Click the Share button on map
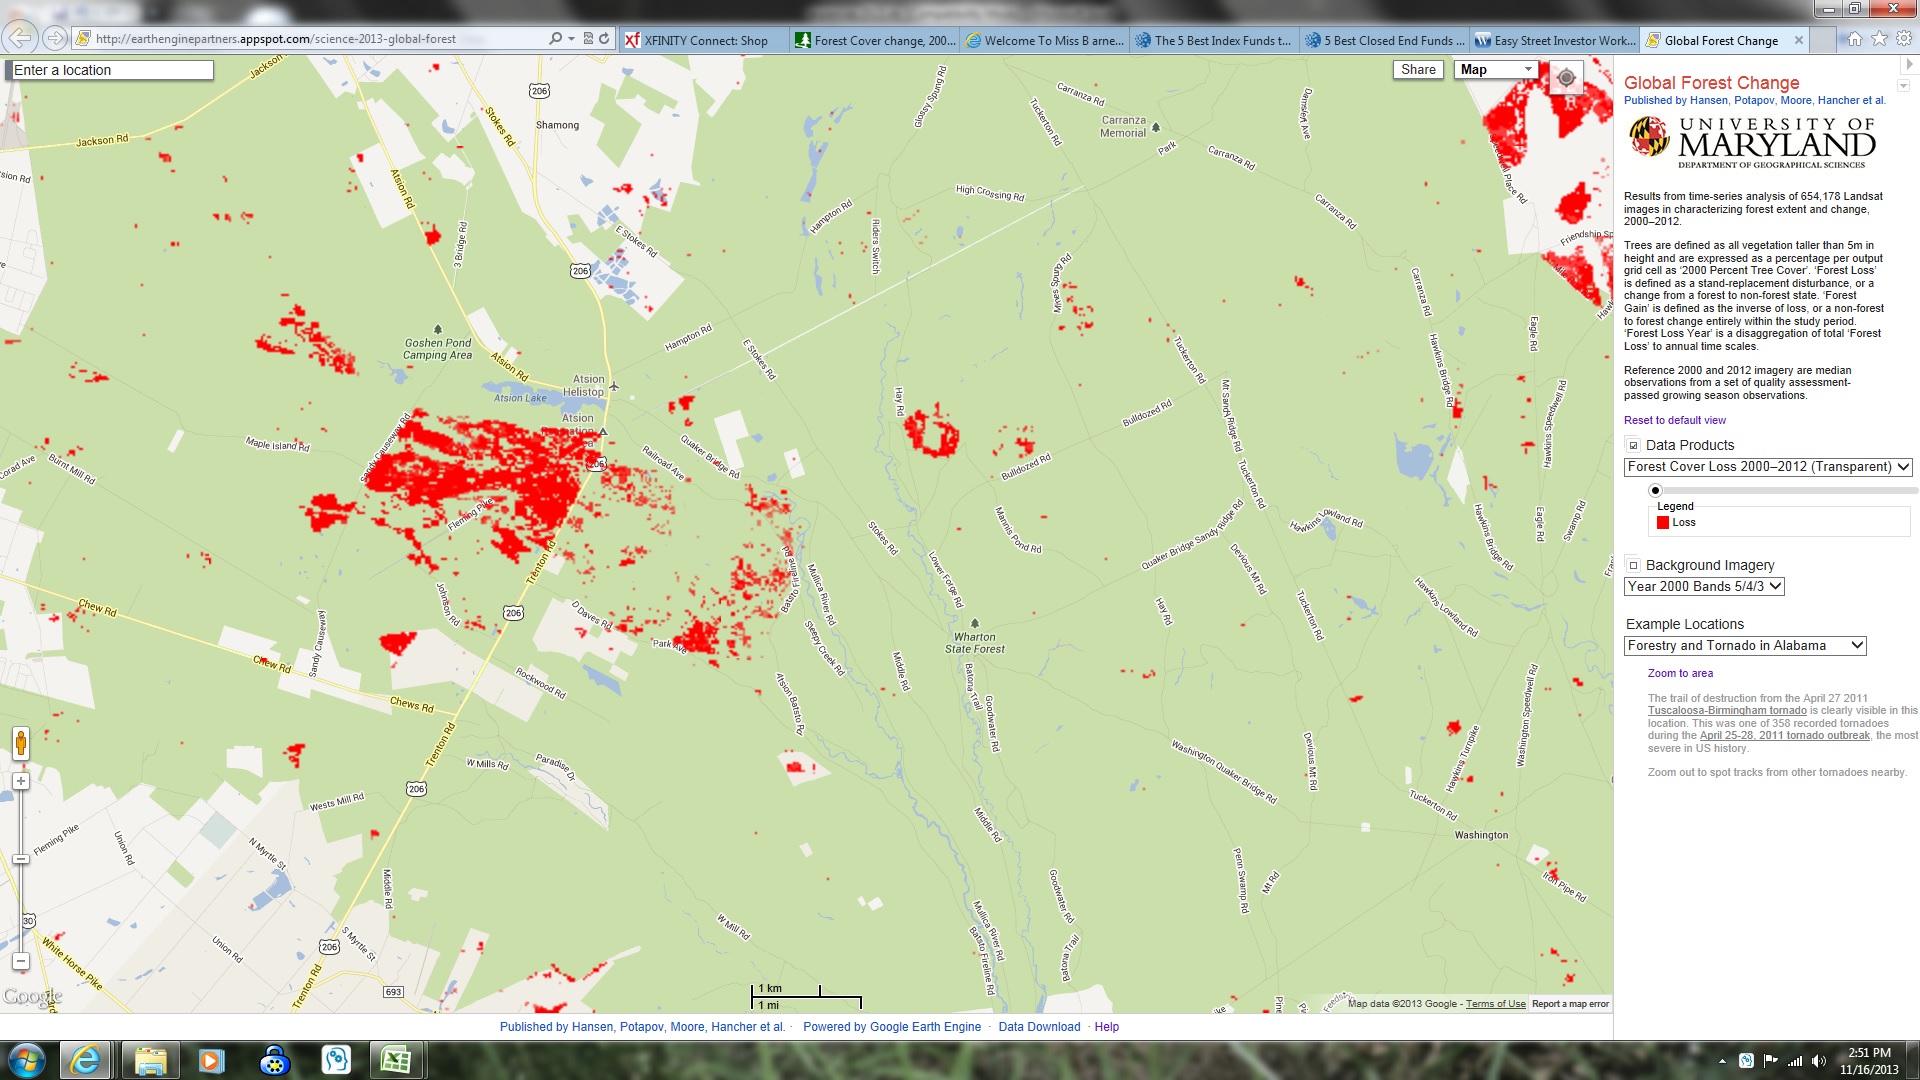Viewport: 1920px width, 1080px height. [x=1418, y=69]
